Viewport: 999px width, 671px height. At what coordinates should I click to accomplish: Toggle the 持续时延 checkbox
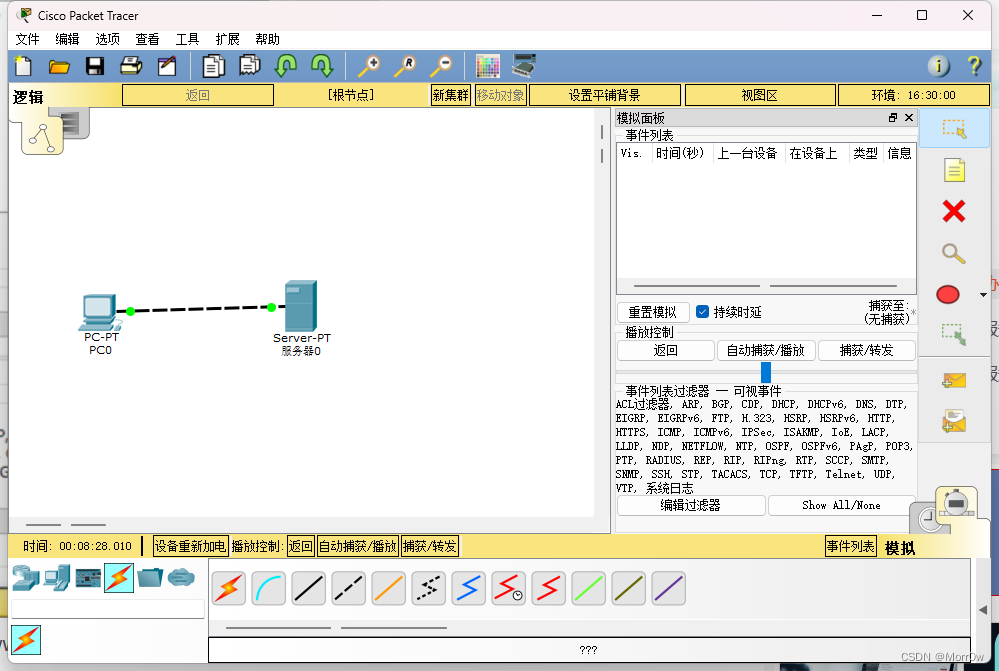[703, 312]
